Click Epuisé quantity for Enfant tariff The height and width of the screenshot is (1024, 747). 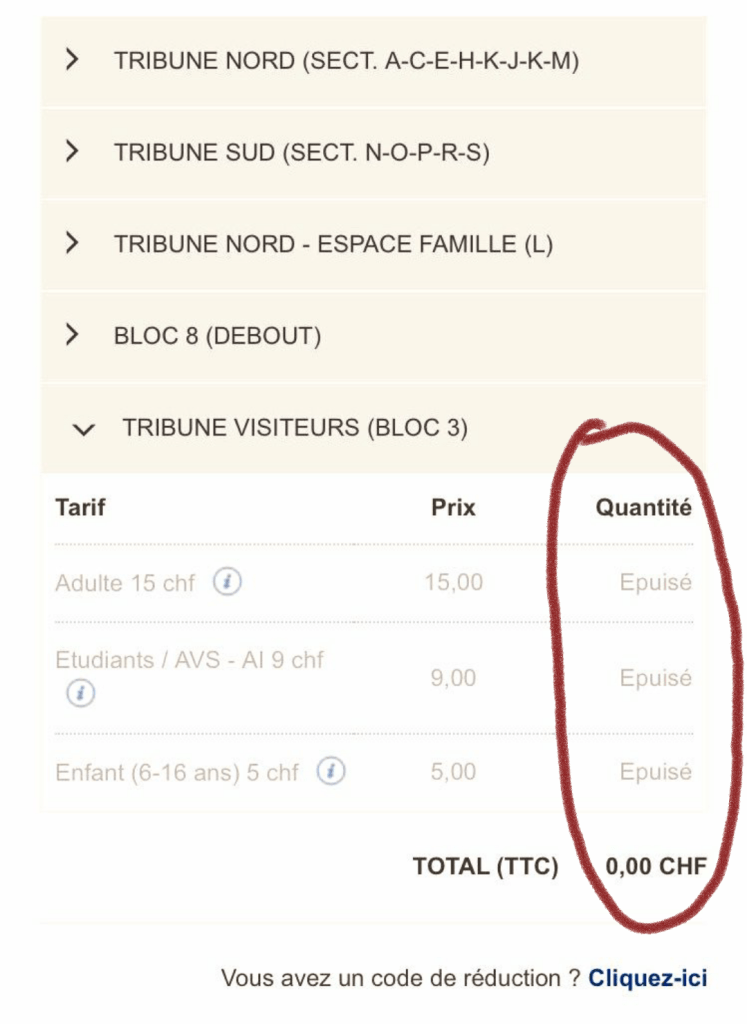[x=655, y=772]
